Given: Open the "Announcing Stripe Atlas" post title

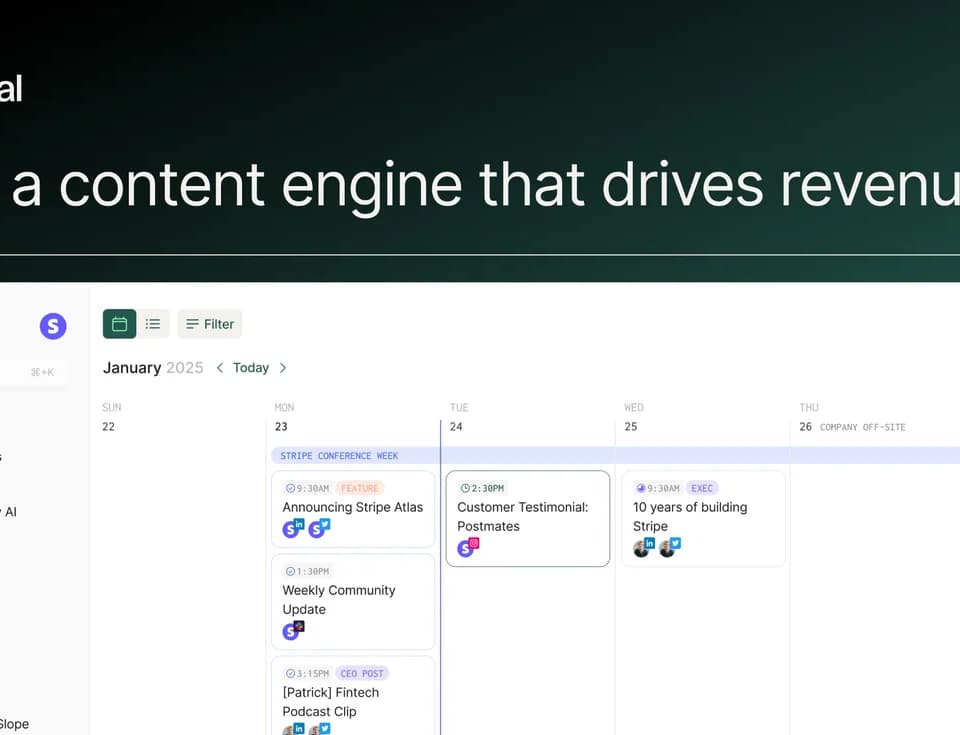Looking at the screenshot, I should [x=353, y=507].
